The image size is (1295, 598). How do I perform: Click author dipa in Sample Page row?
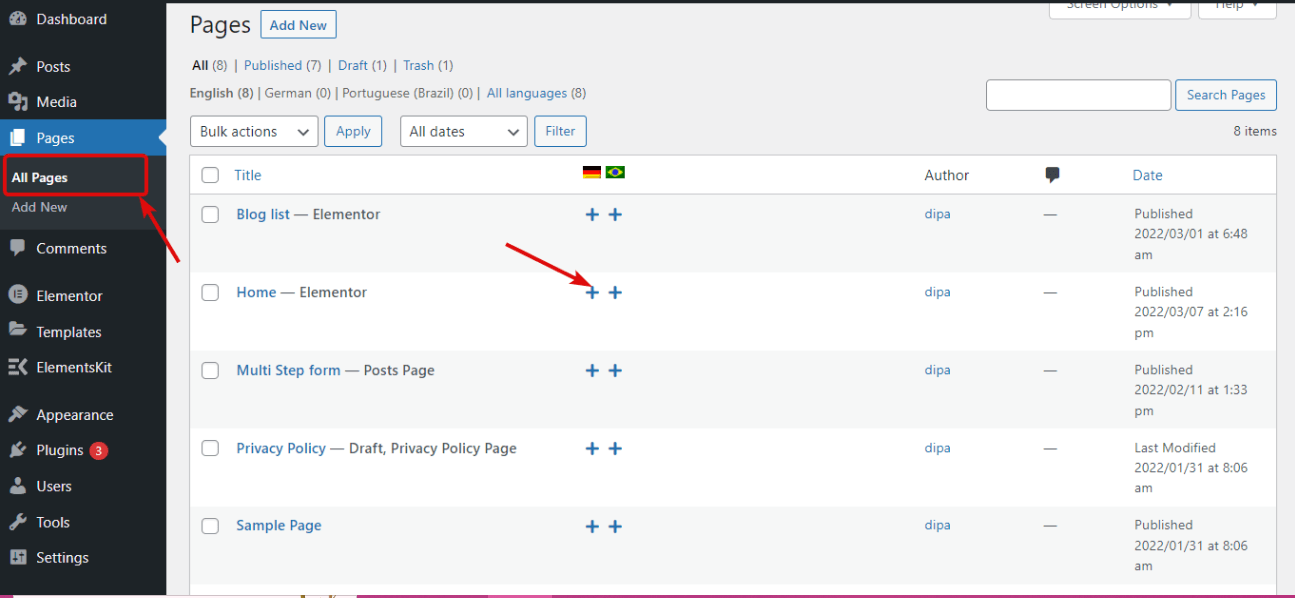pyautogui.click(x=937, y=525)
